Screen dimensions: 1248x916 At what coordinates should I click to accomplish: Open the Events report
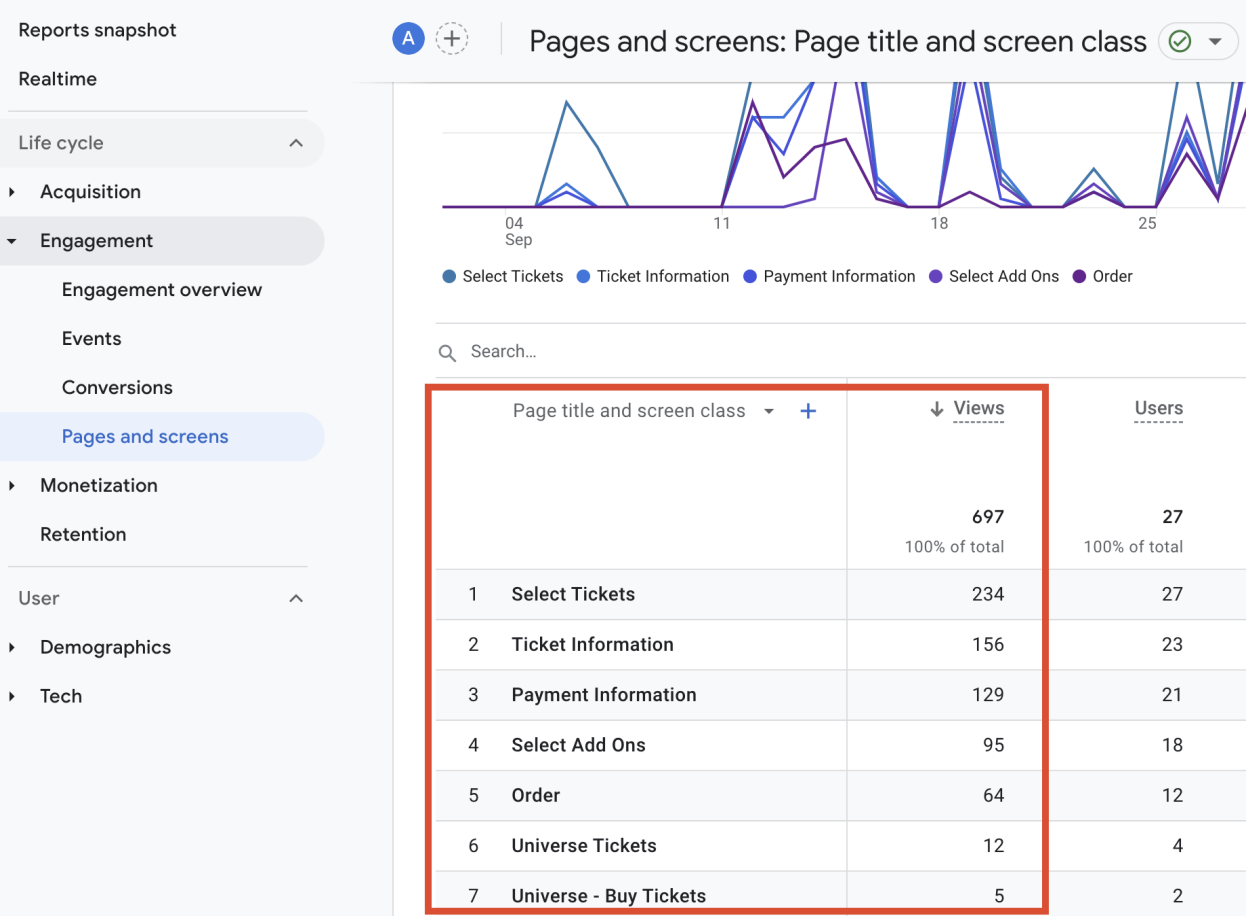(x=91, y=339)
